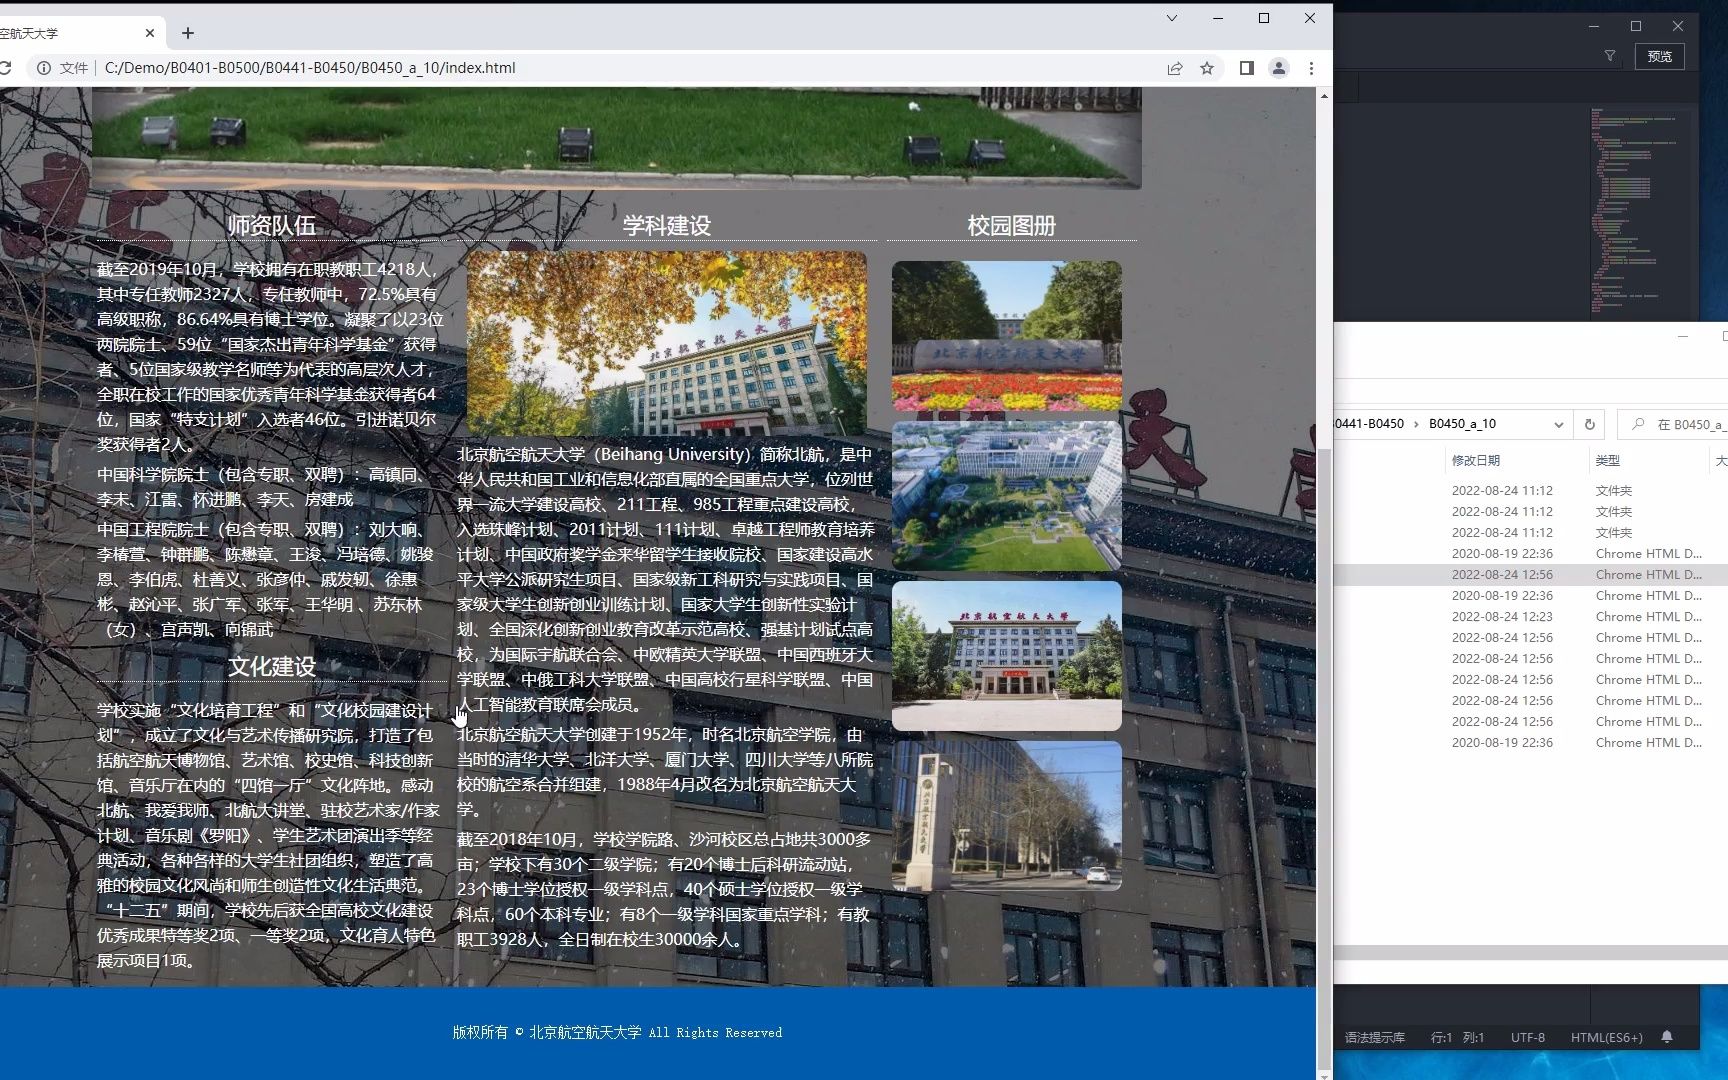This screenshot has width=1728, height=1080.
Task: View site information icon in address bar
Action: pyautogui.click(x=44, y=68)
